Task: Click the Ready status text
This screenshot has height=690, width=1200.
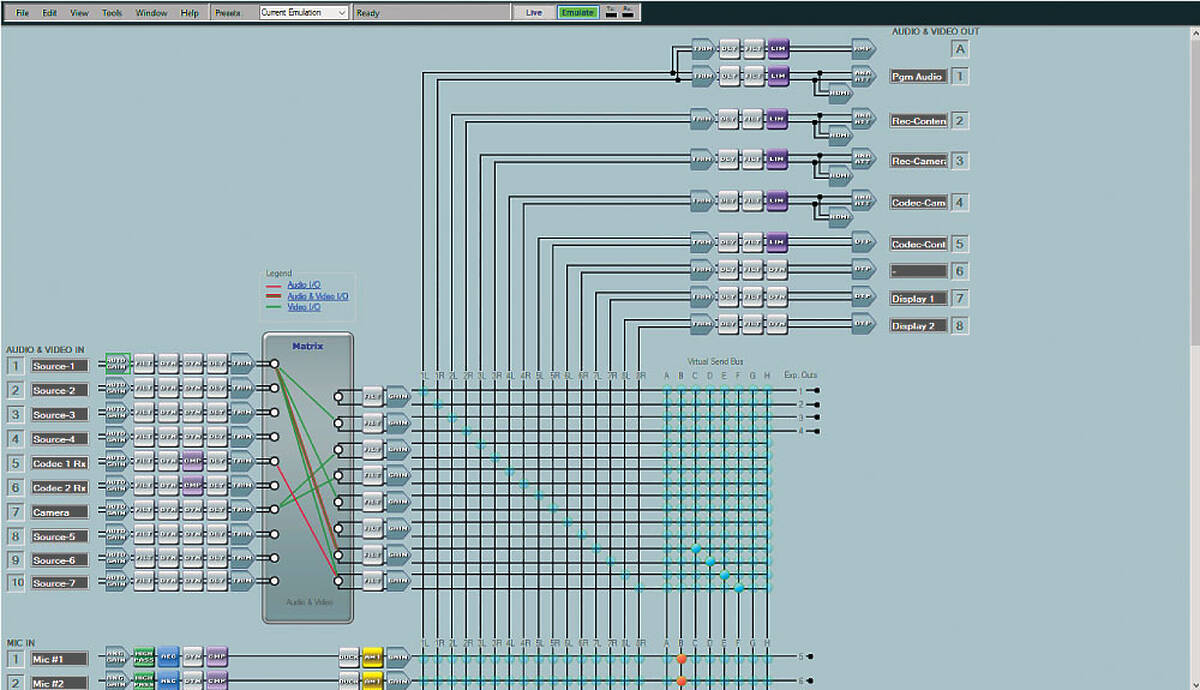Action: tap(368, 13)
